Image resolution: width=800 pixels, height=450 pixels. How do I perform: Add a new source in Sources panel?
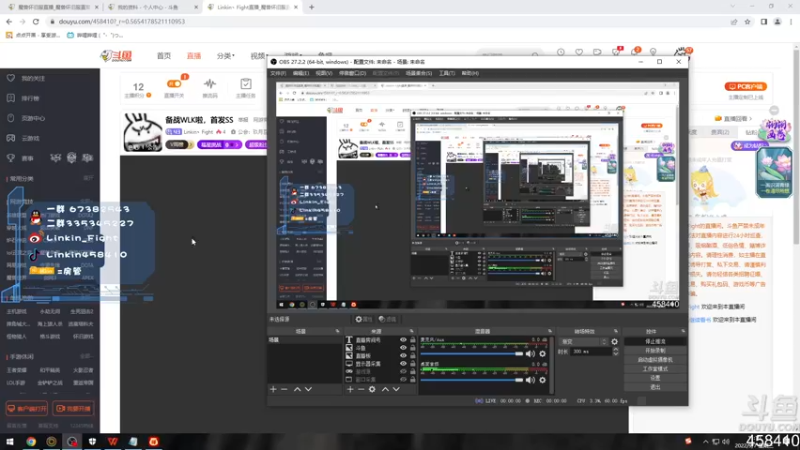tap(350, 389)
